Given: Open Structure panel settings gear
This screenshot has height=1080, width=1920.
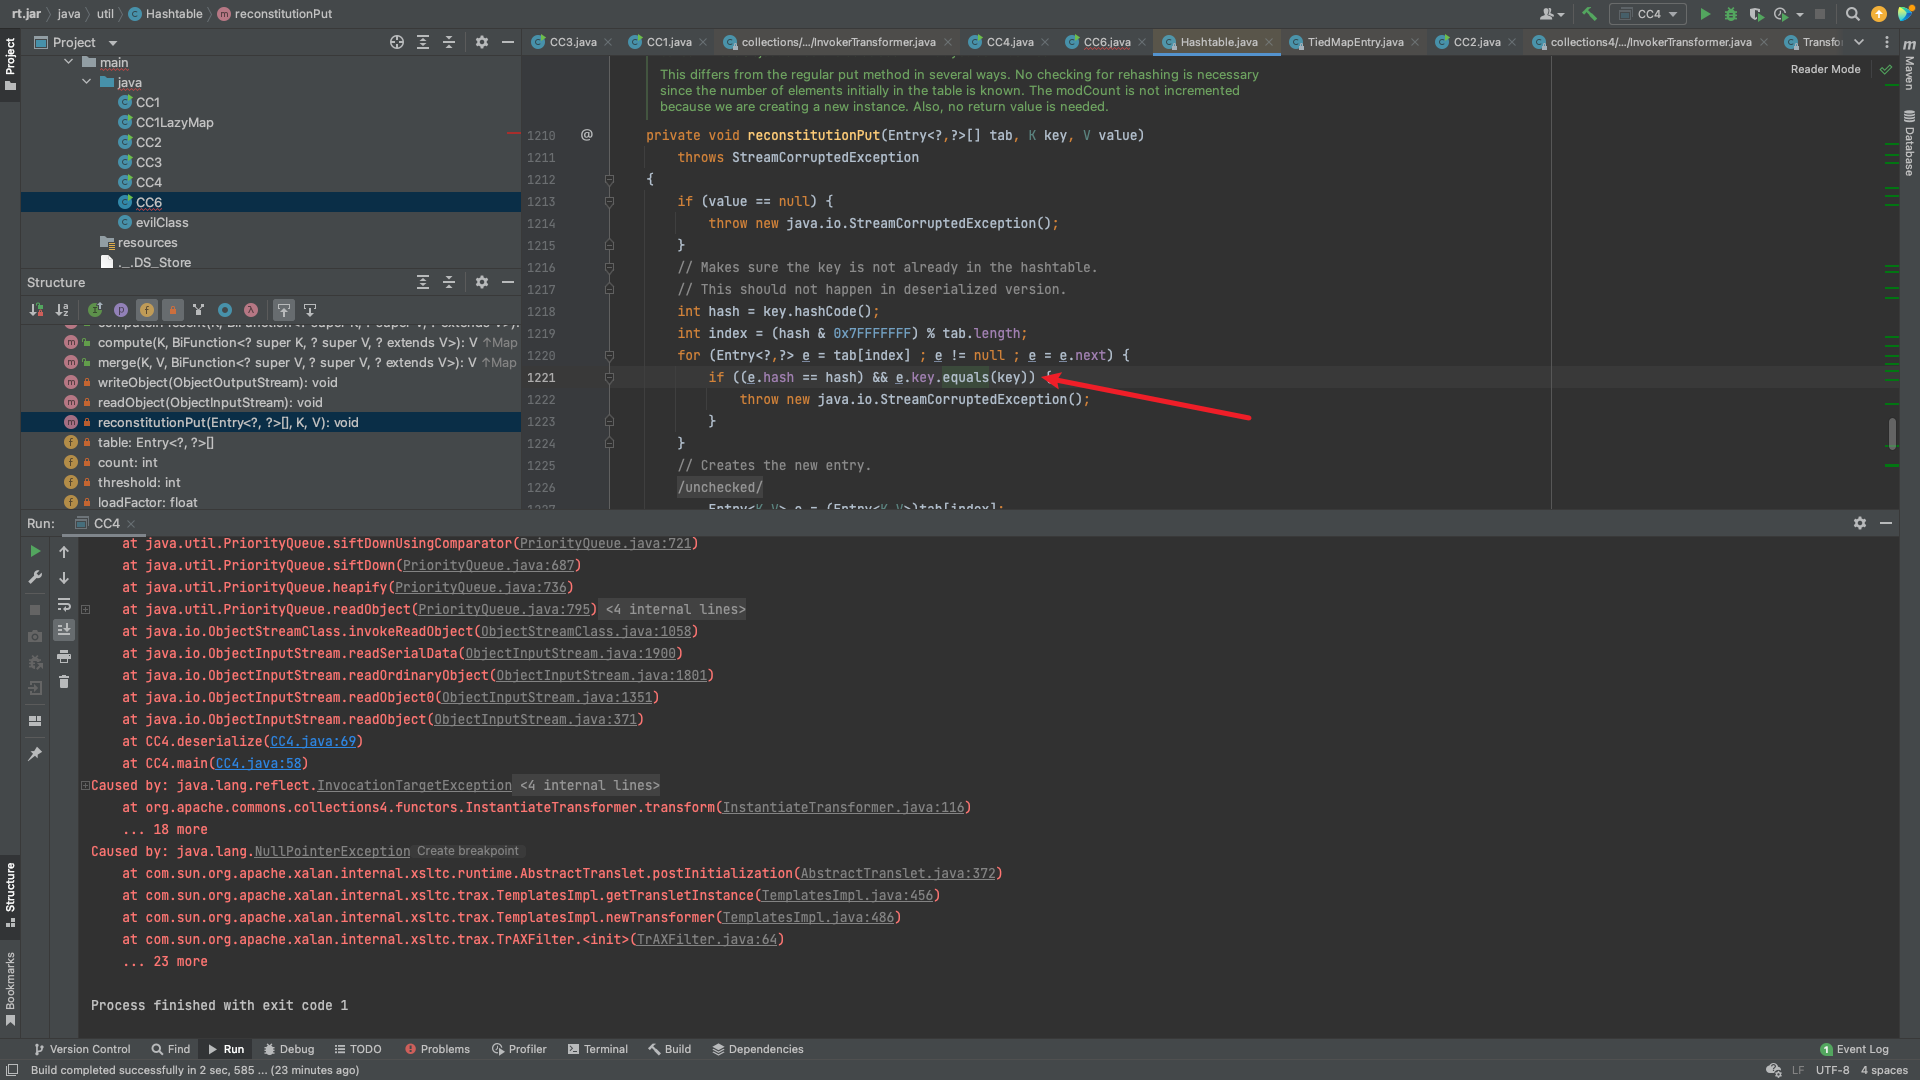Looking at the screenshot, I should pyautogui.click(x=482, y=282).
